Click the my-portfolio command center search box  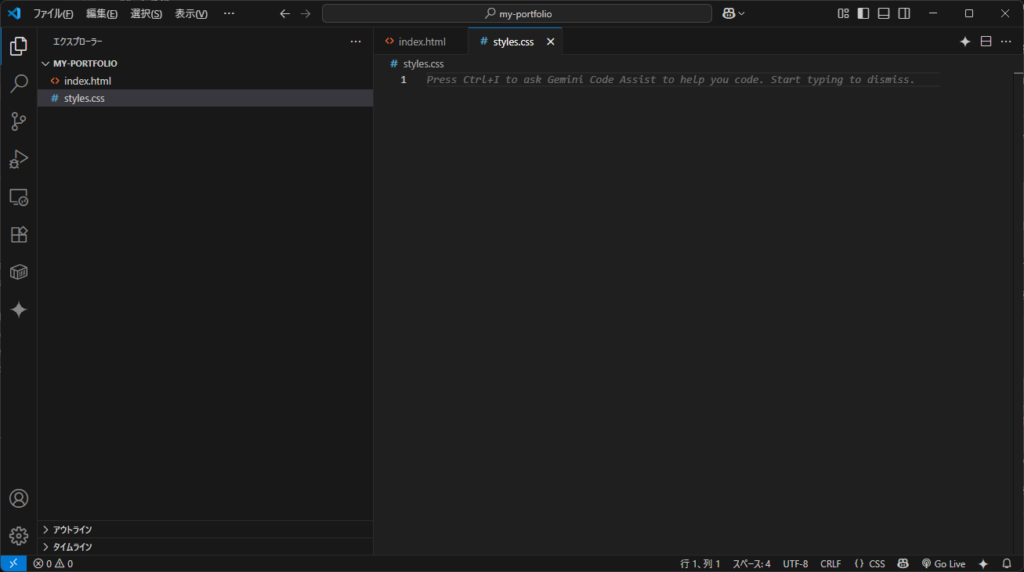point(517,13)
